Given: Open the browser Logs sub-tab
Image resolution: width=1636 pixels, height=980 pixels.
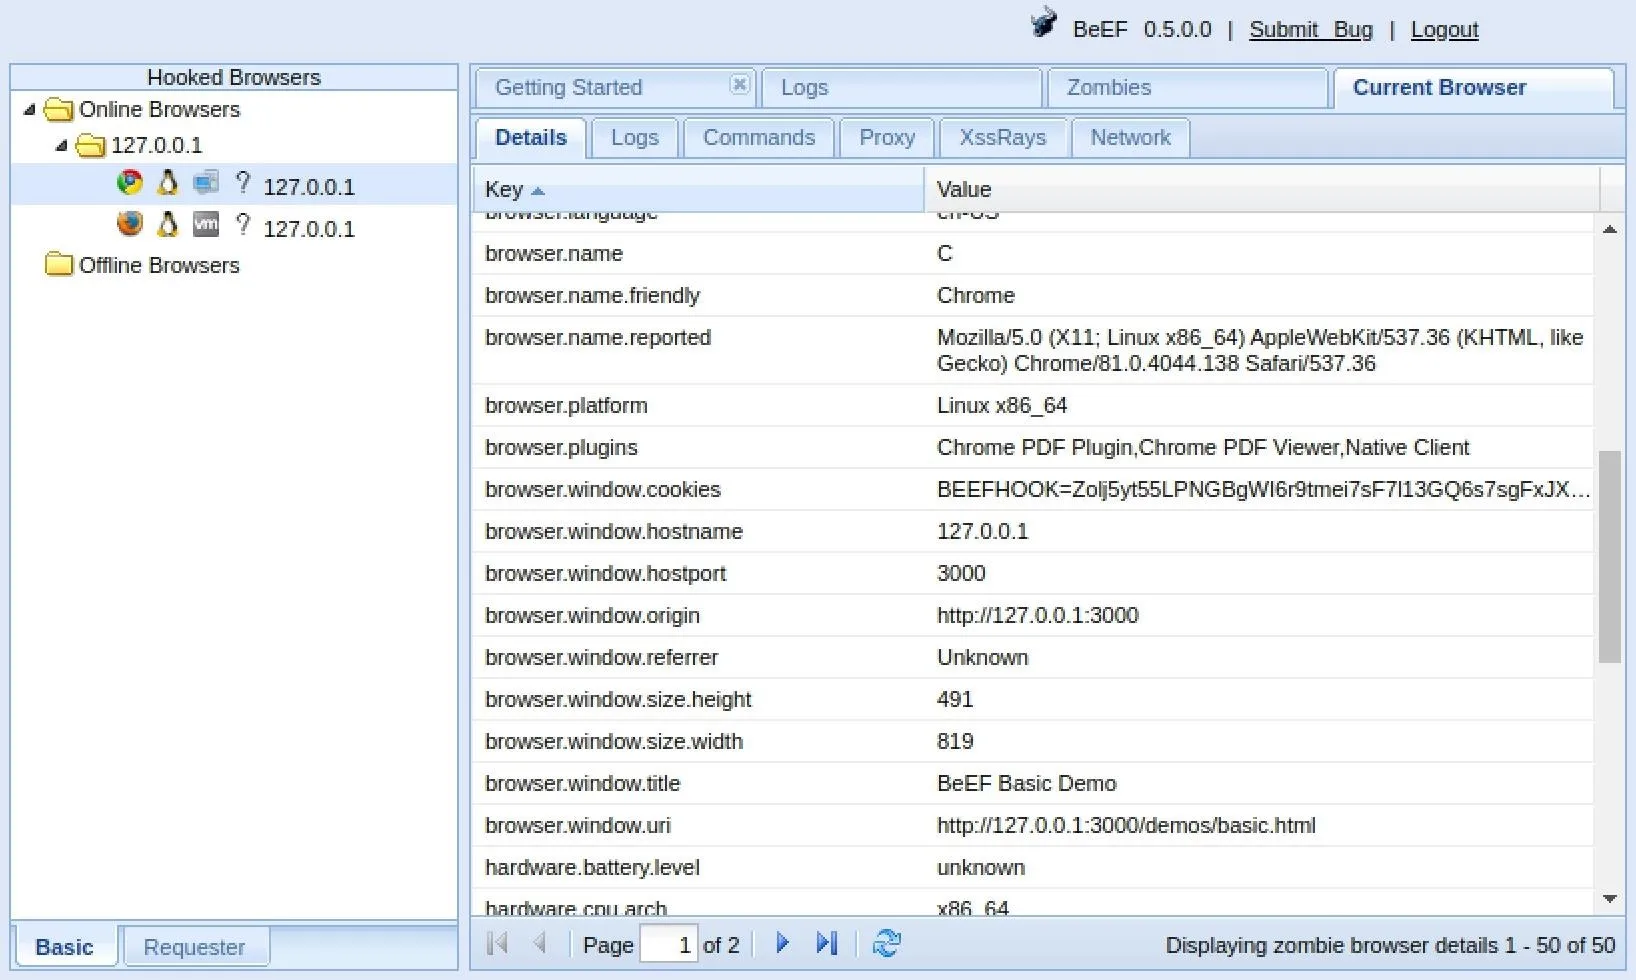Looking at the screenshot, I should [x=635, y=138].
